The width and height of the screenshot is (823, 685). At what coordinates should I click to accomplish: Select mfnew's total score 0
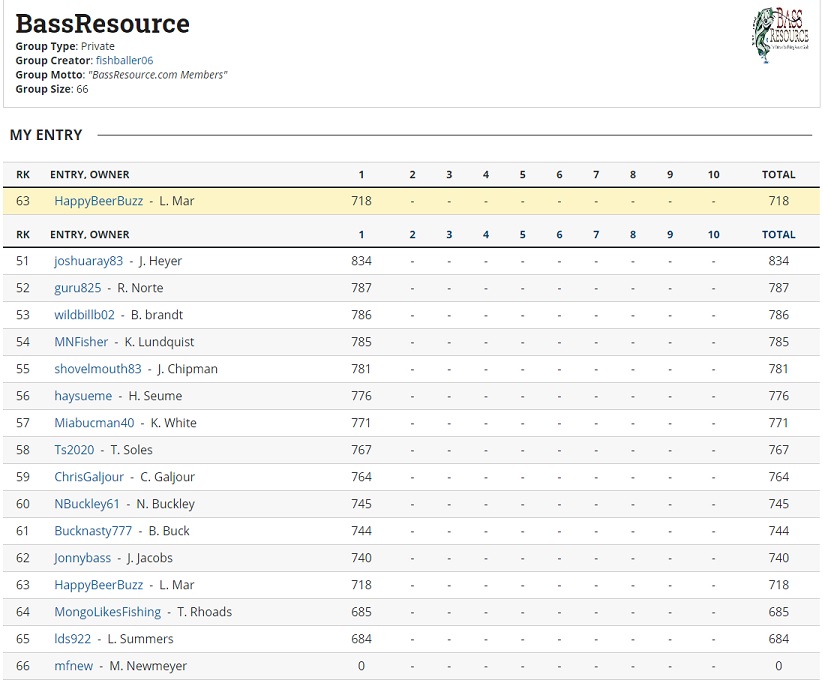pos(778,666)
